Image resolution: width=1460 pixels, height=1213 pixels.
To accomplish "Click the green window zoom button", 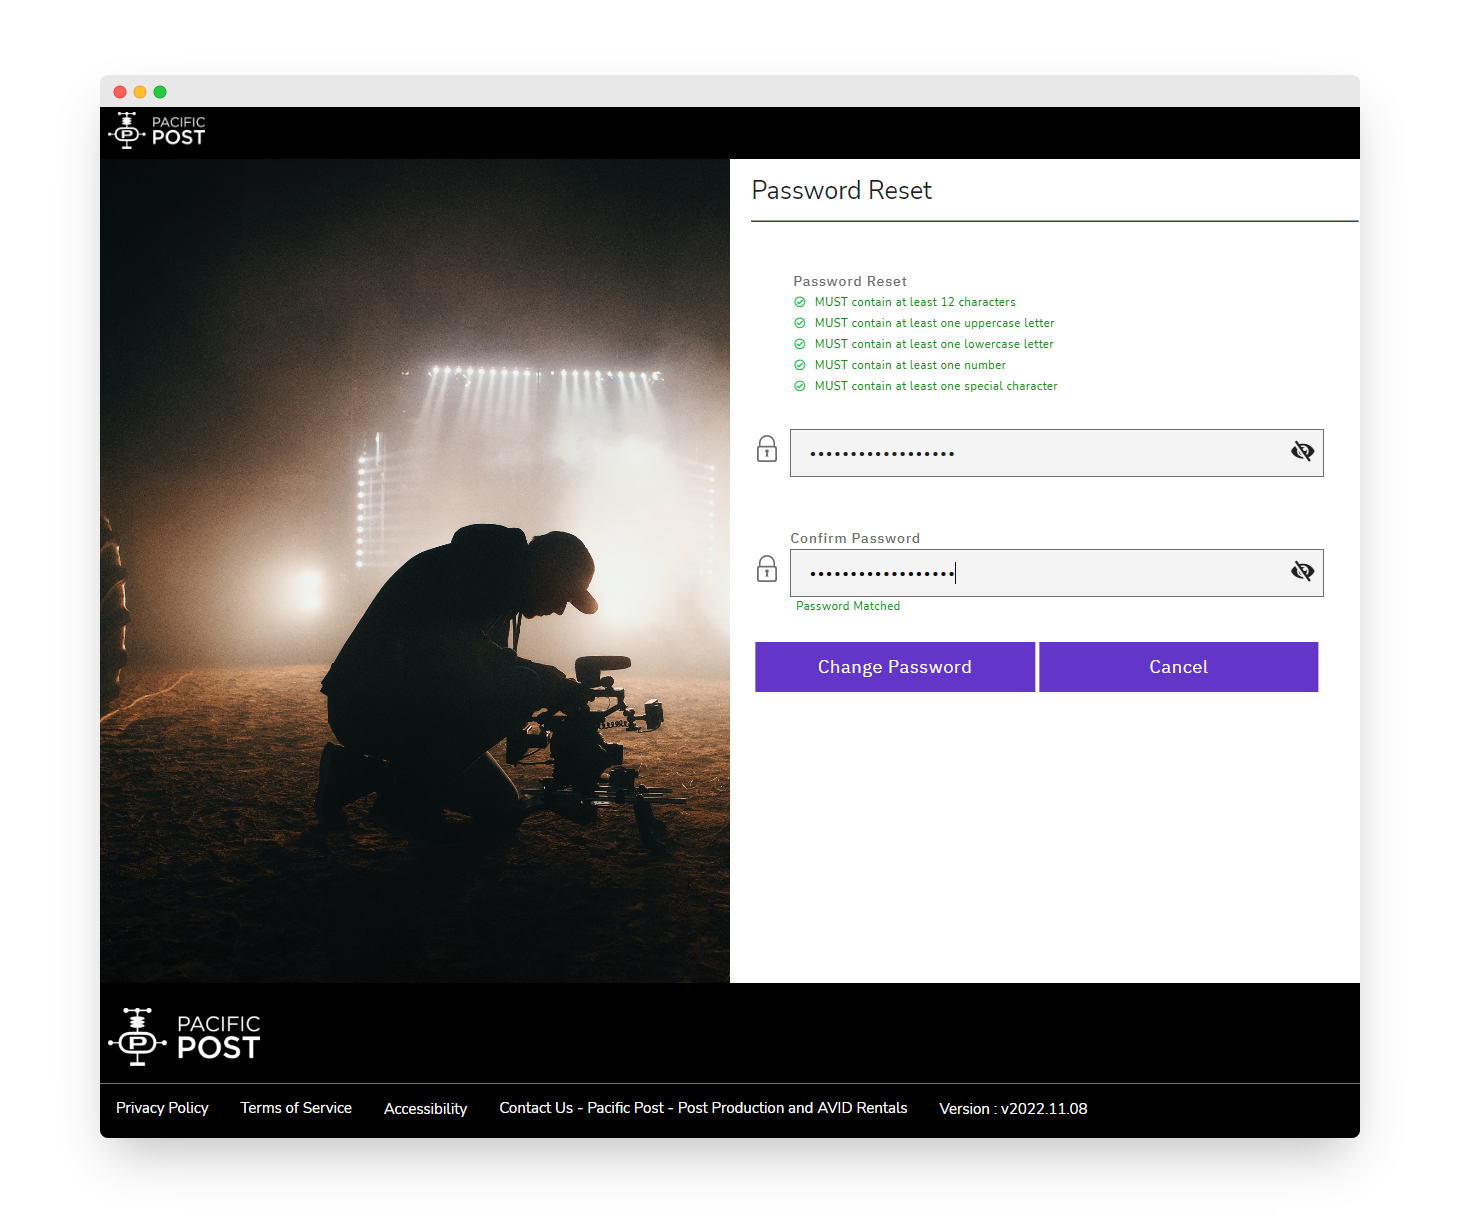I will (x=160, y=92).
